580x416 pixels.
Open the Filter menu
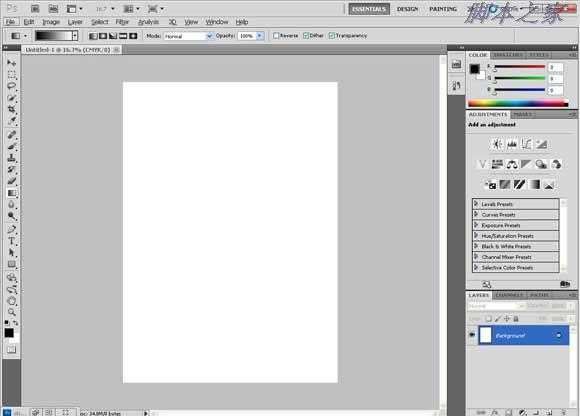point(122,22)
